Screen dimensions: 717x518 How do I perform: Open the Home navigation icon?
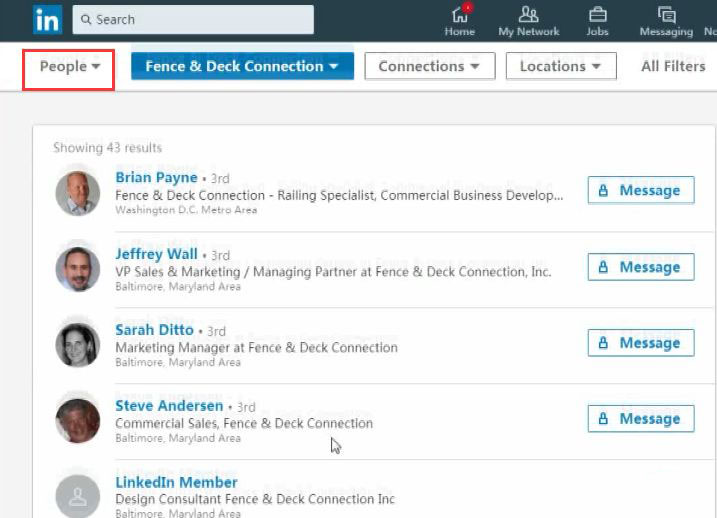click(x=460, y=15)
